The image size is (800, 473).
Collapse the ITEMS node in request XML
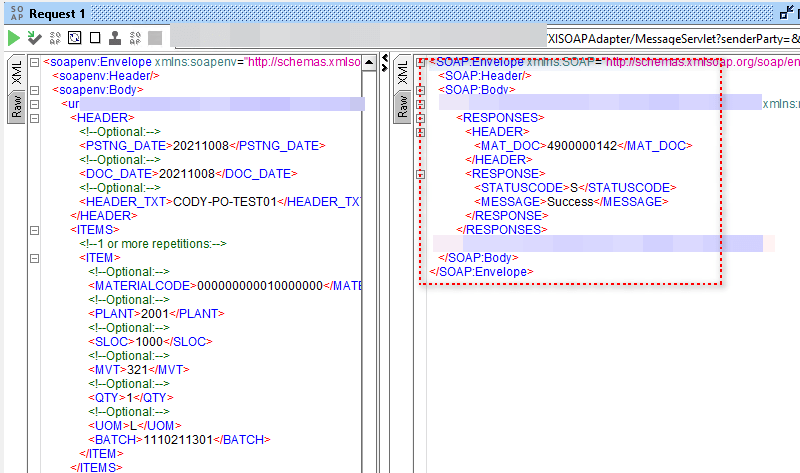[35, 230]
